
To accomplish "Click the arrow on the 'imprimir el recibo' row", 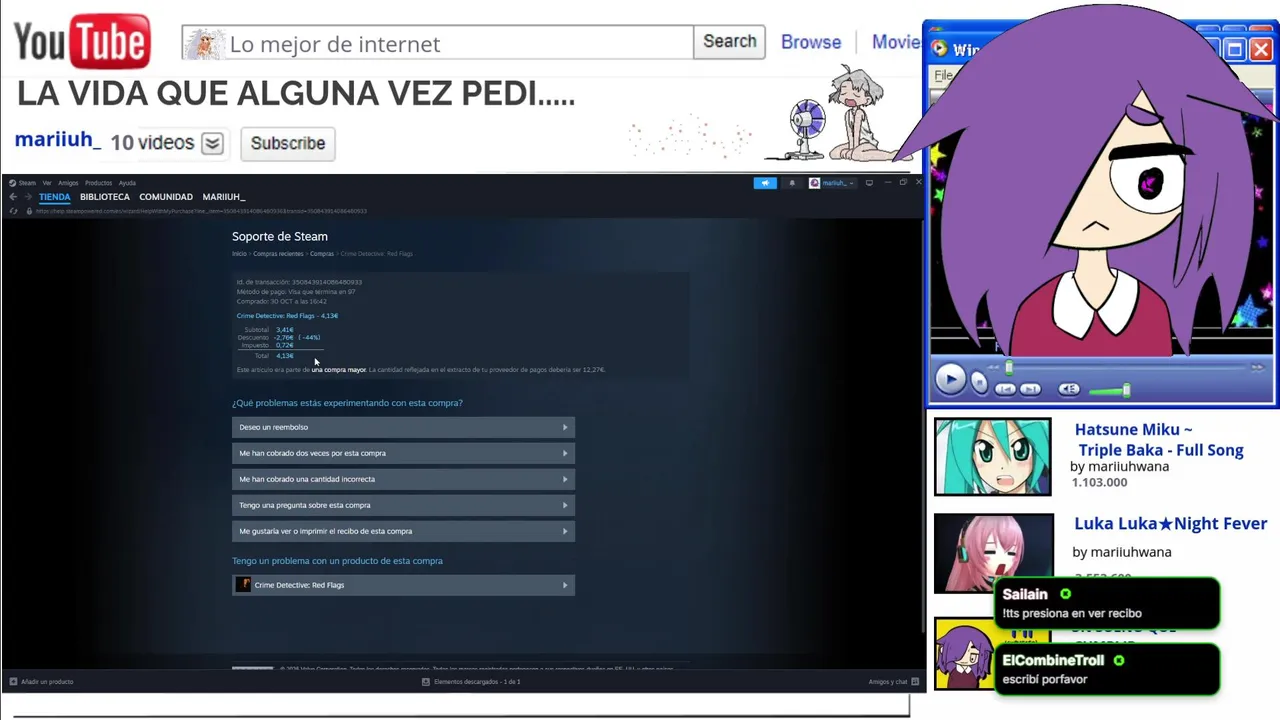I will click(565, 531).
